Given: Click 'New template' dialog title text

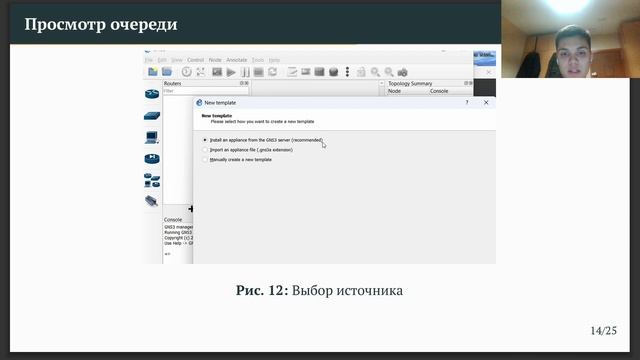Looking at the screenshot, I should (x=220, y=103).
